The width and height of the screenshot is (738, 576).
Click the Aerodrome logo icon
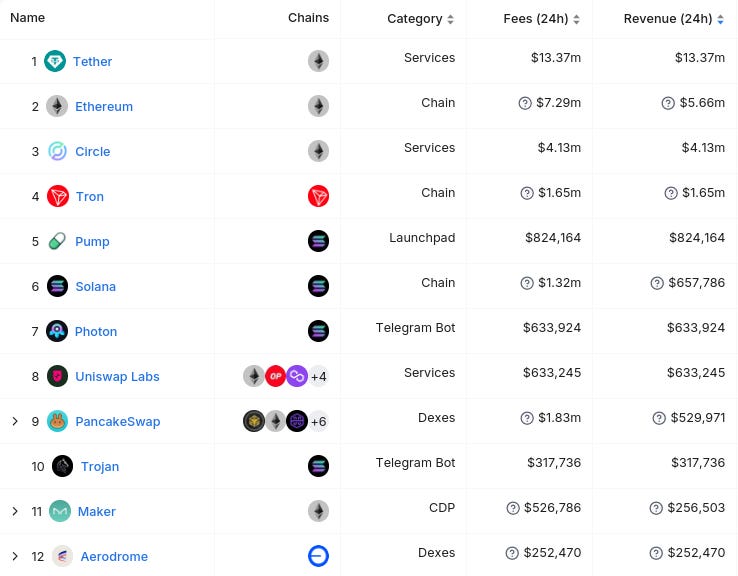coord(62,556)
